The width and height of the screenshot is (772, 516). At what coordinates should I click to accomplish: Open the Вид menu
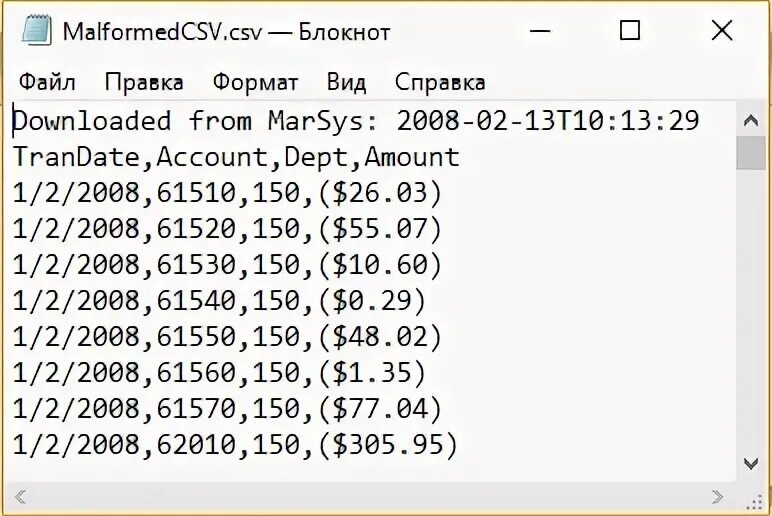346,82
